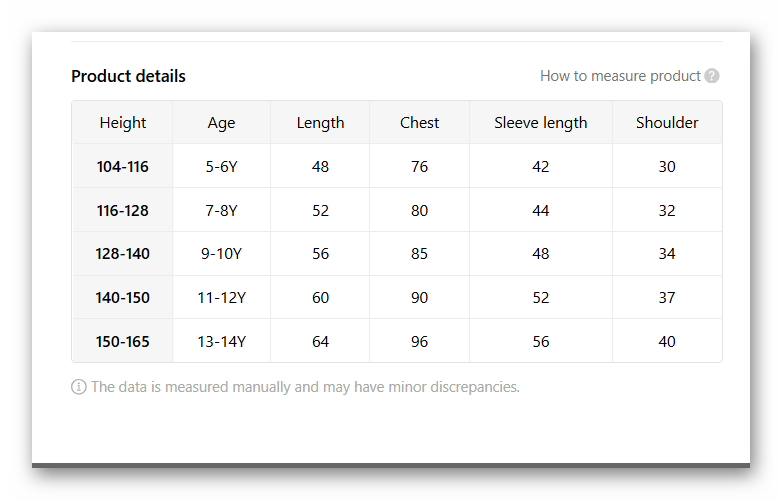Click the Product details heading
This screenshot has height=500, width=782.
128,76
